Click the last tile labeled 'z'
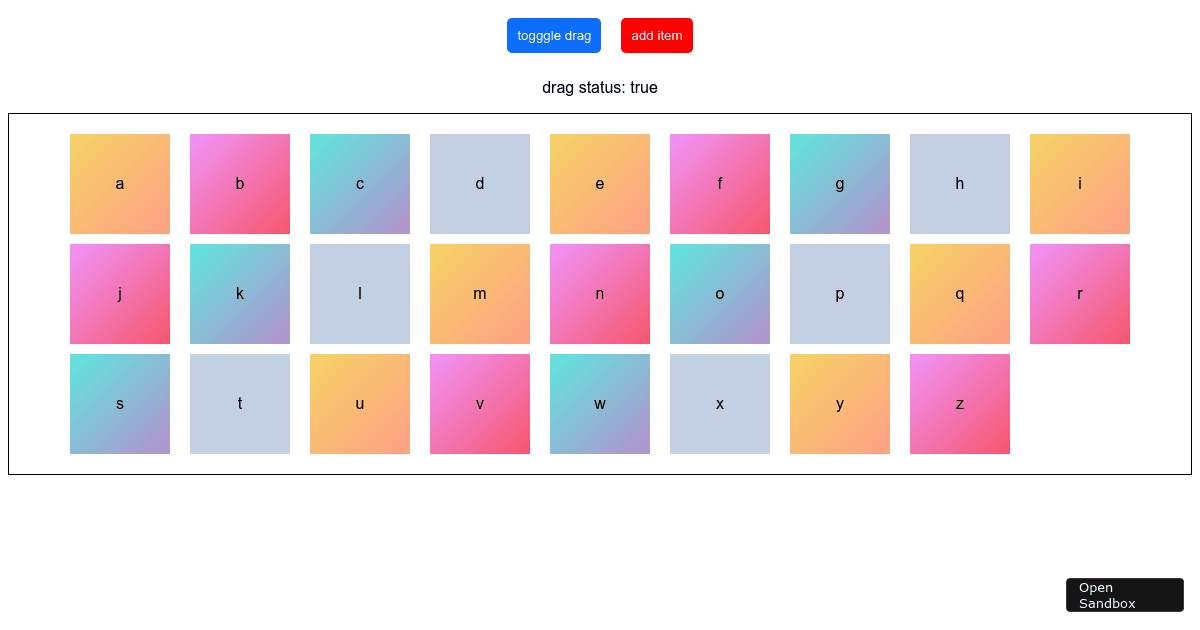 960,403
